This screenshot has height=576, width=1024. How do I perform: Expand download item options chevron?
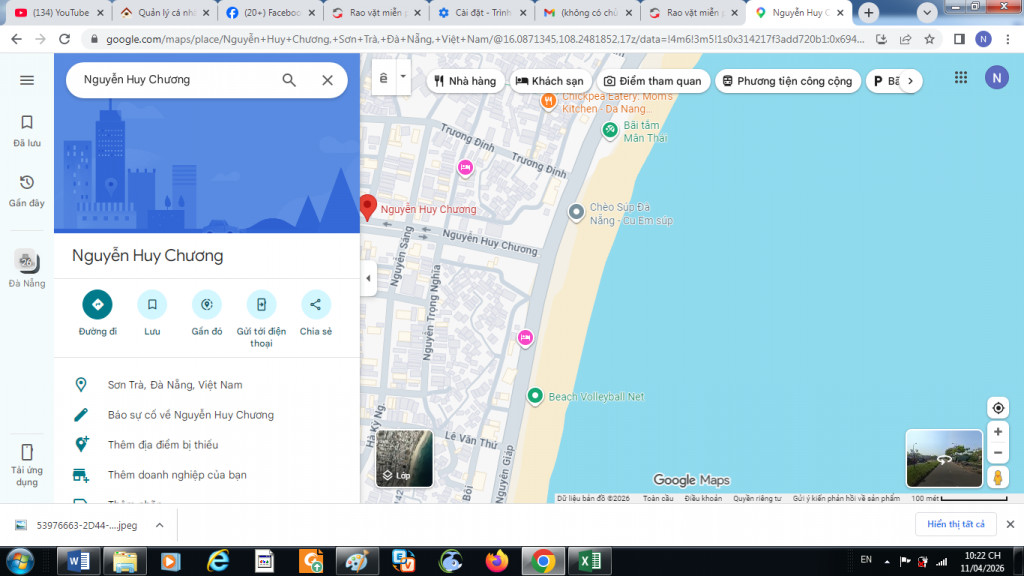(x=159, y=524)
